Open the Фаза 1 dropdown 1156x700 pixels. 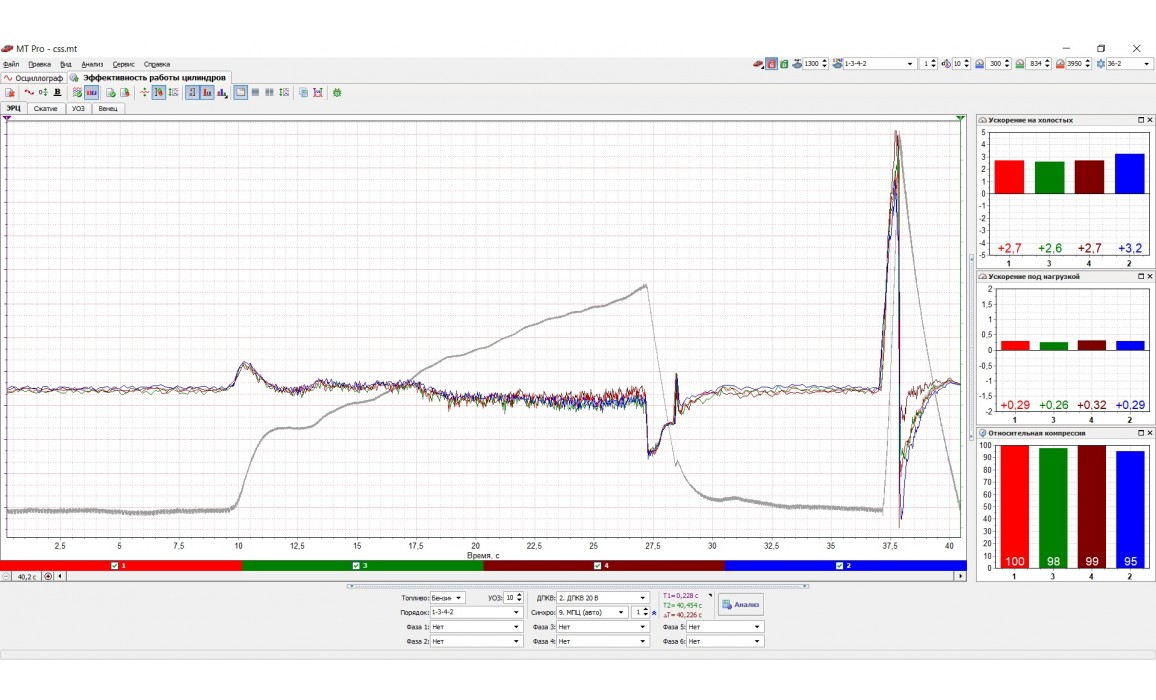tap(476, 627)
